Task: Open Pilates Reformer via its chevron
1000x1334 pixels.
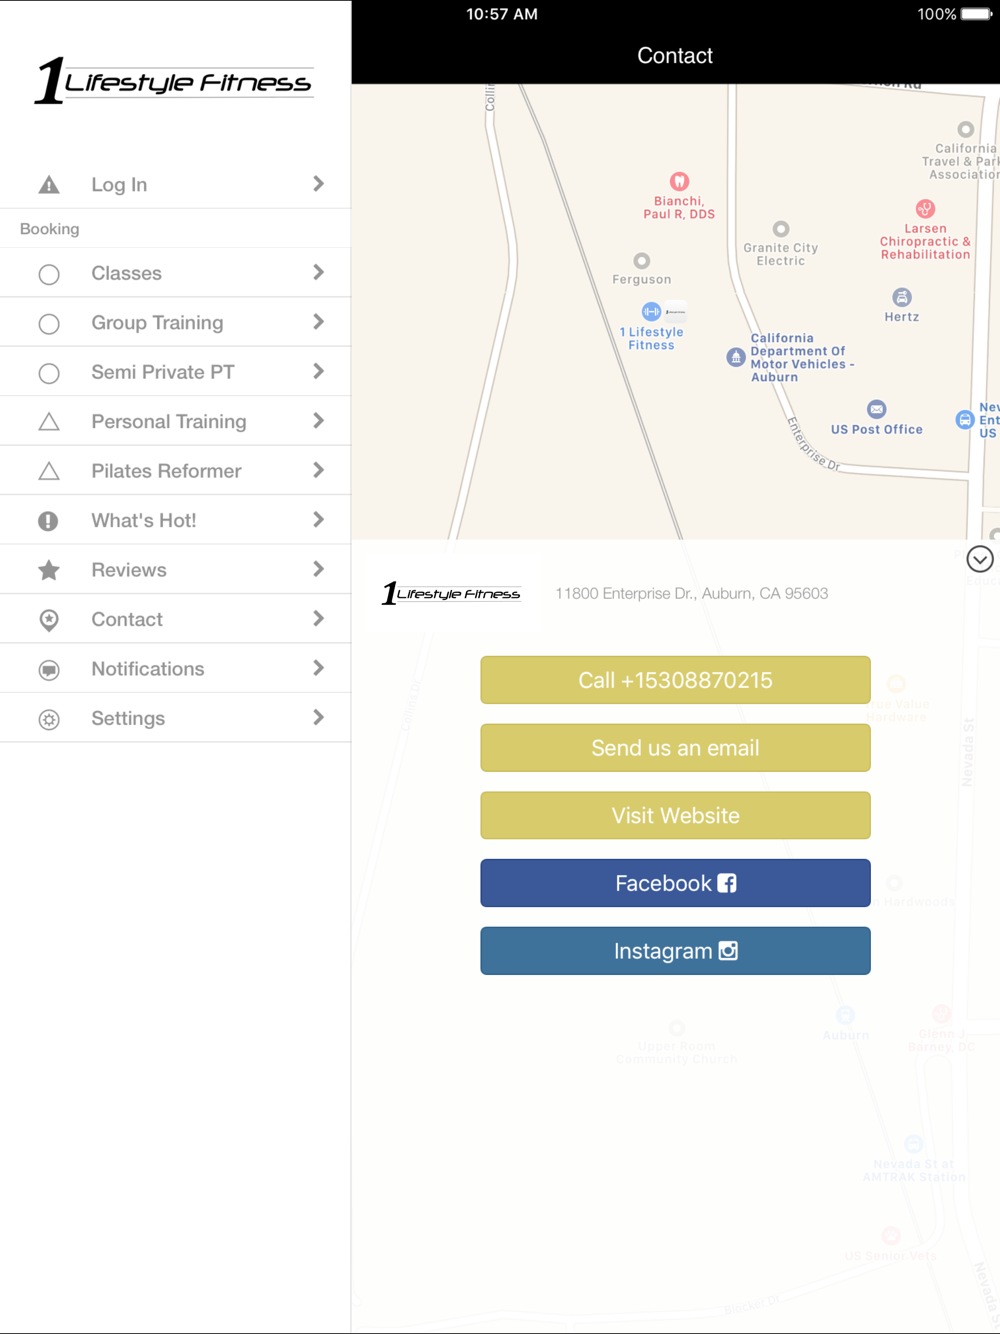Action: pyautogui.click(x=318, y=470)
